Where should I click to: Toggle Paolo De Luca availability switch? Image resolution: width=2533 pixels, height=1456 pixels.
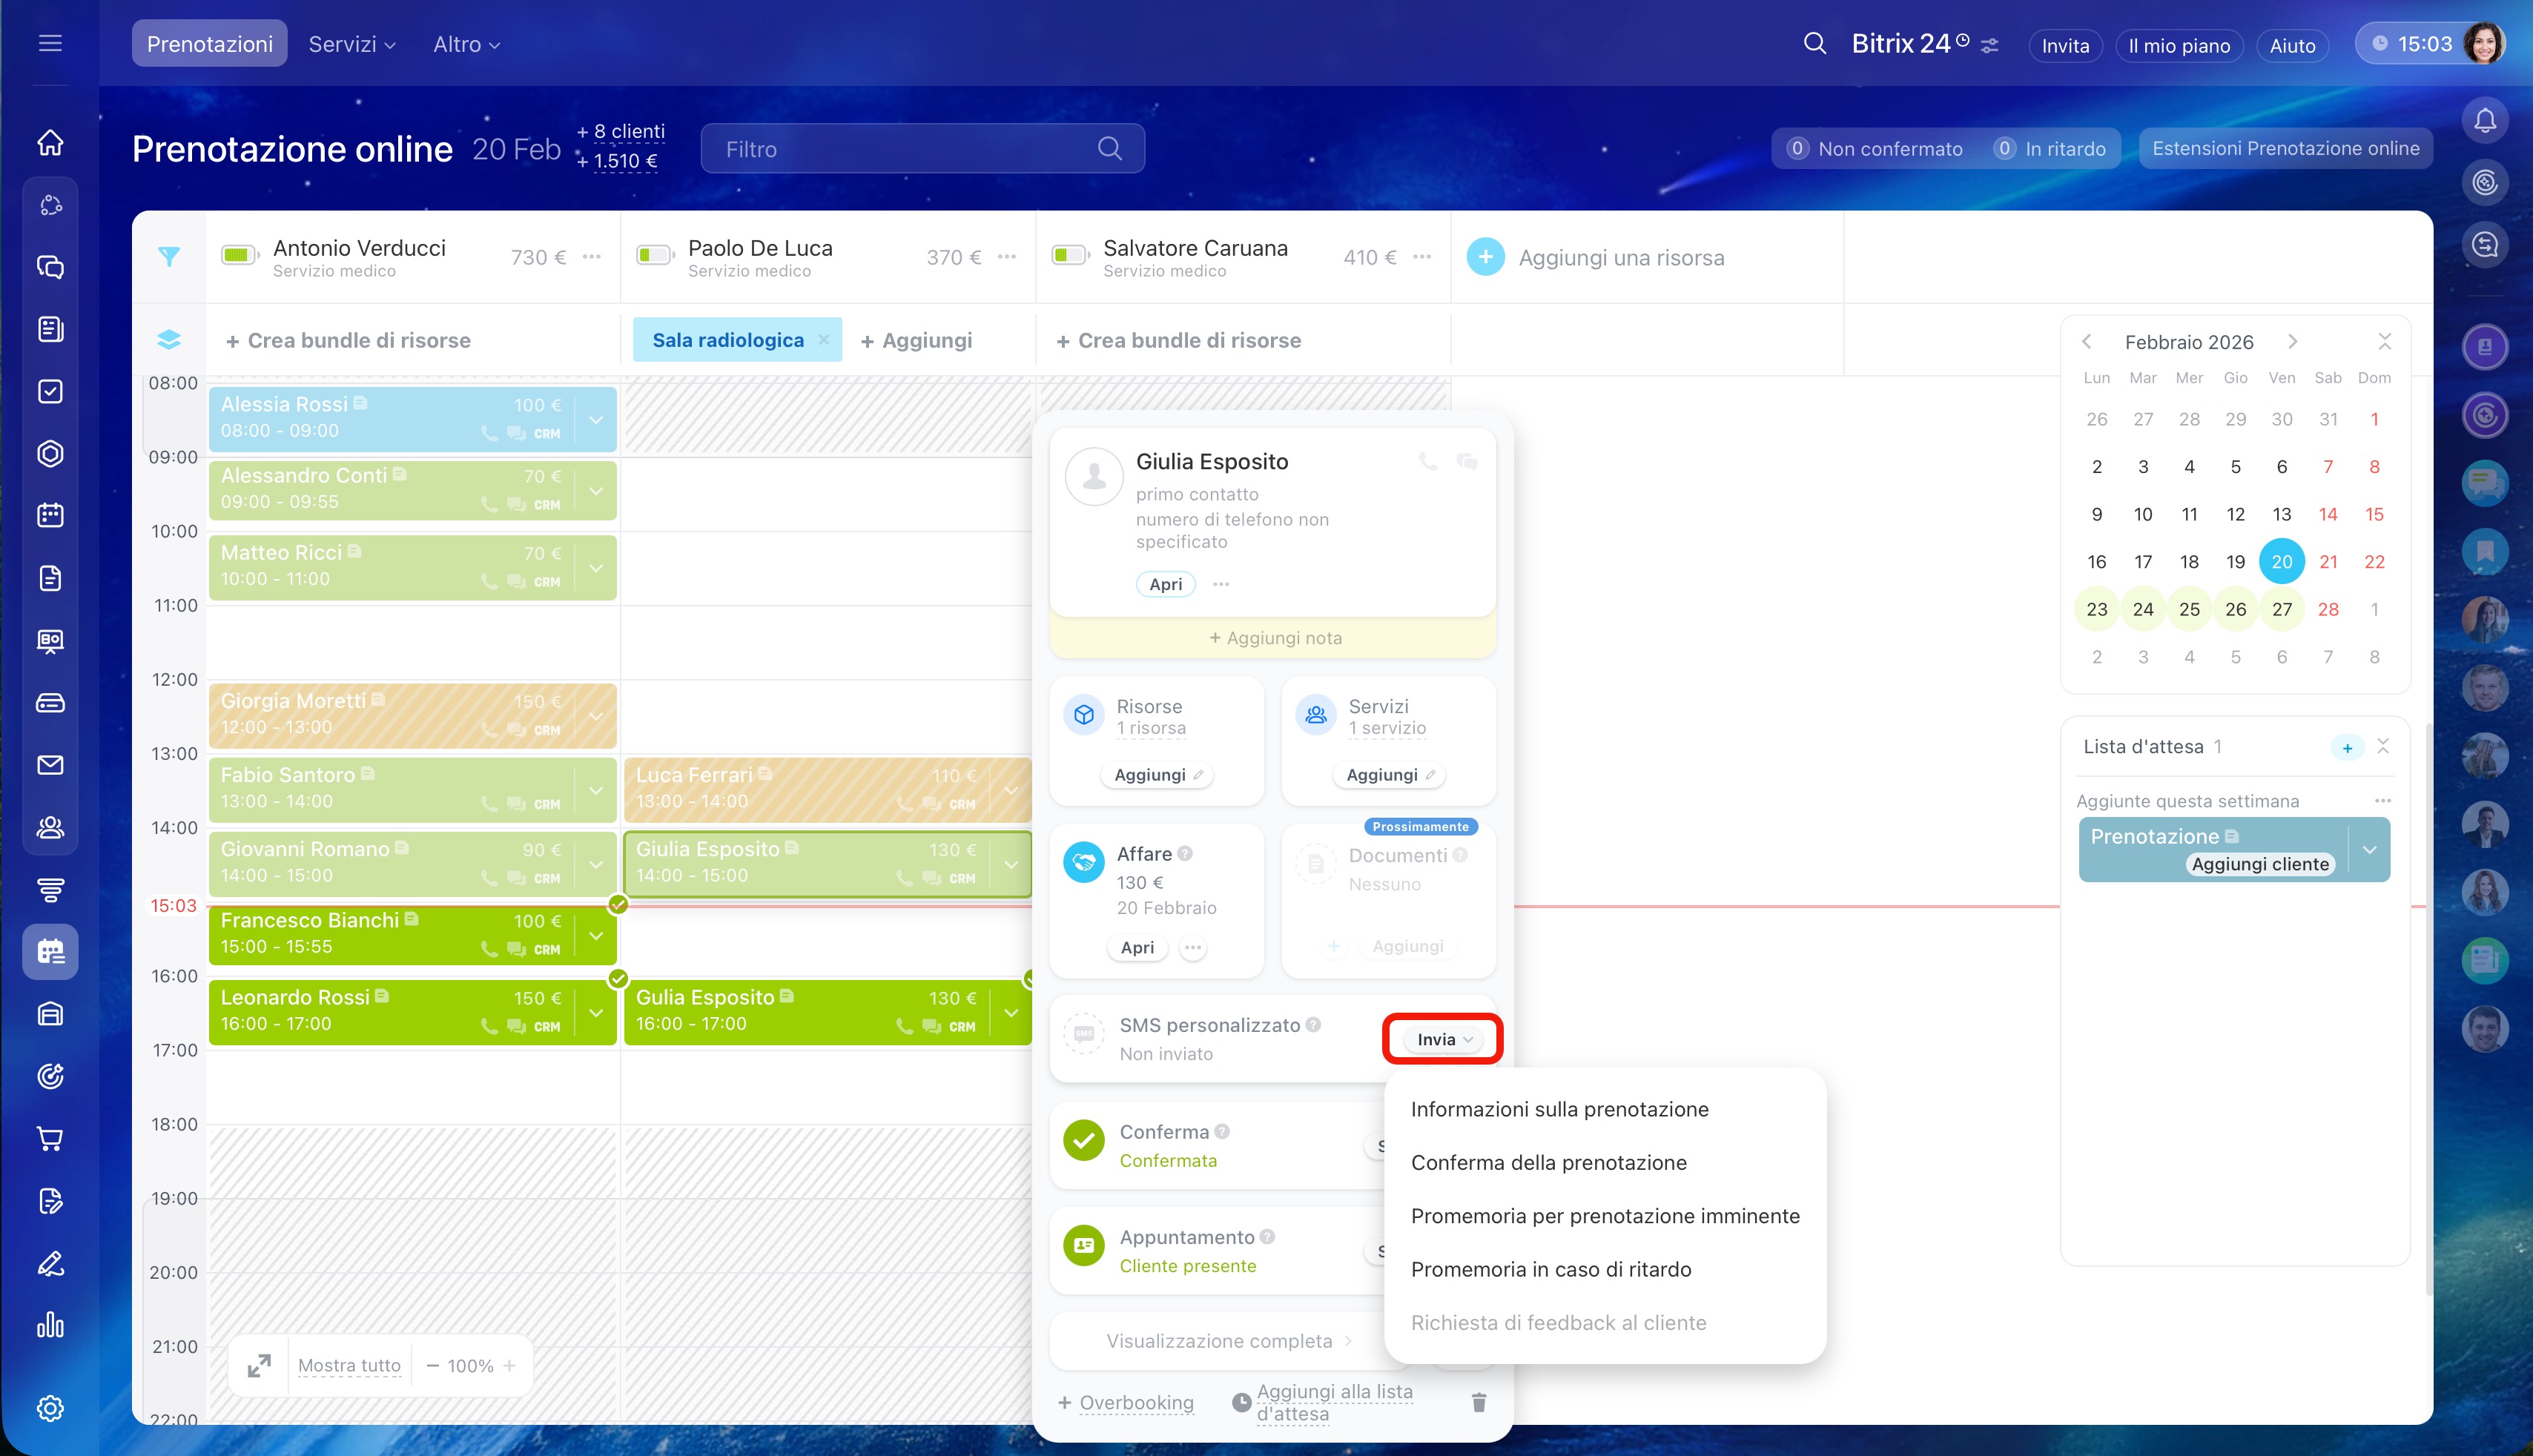pos(654,256)
